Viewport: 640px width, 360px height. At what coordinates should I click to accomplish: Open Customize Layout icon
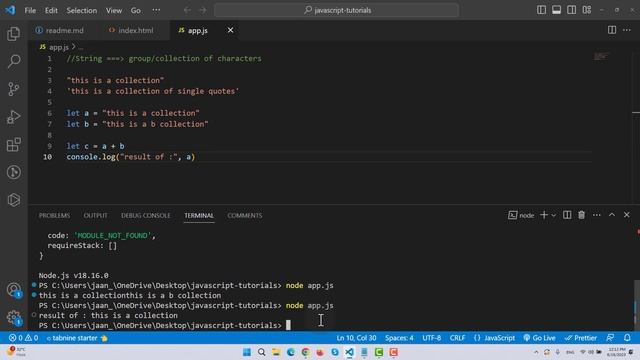coord(587,10)
